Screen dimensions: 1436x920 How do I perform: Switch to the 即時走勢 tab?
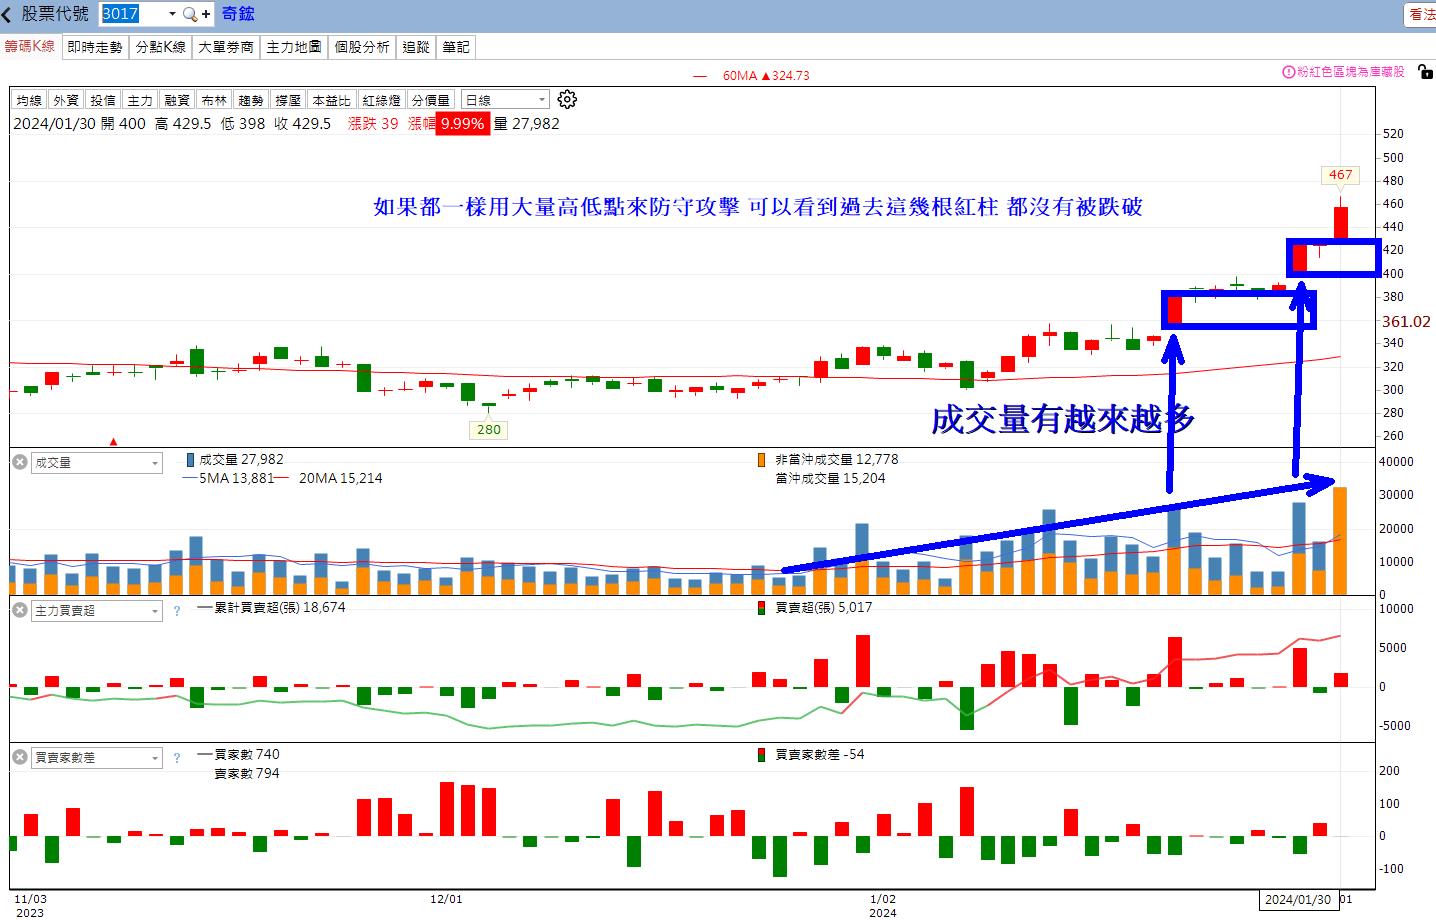94,47
